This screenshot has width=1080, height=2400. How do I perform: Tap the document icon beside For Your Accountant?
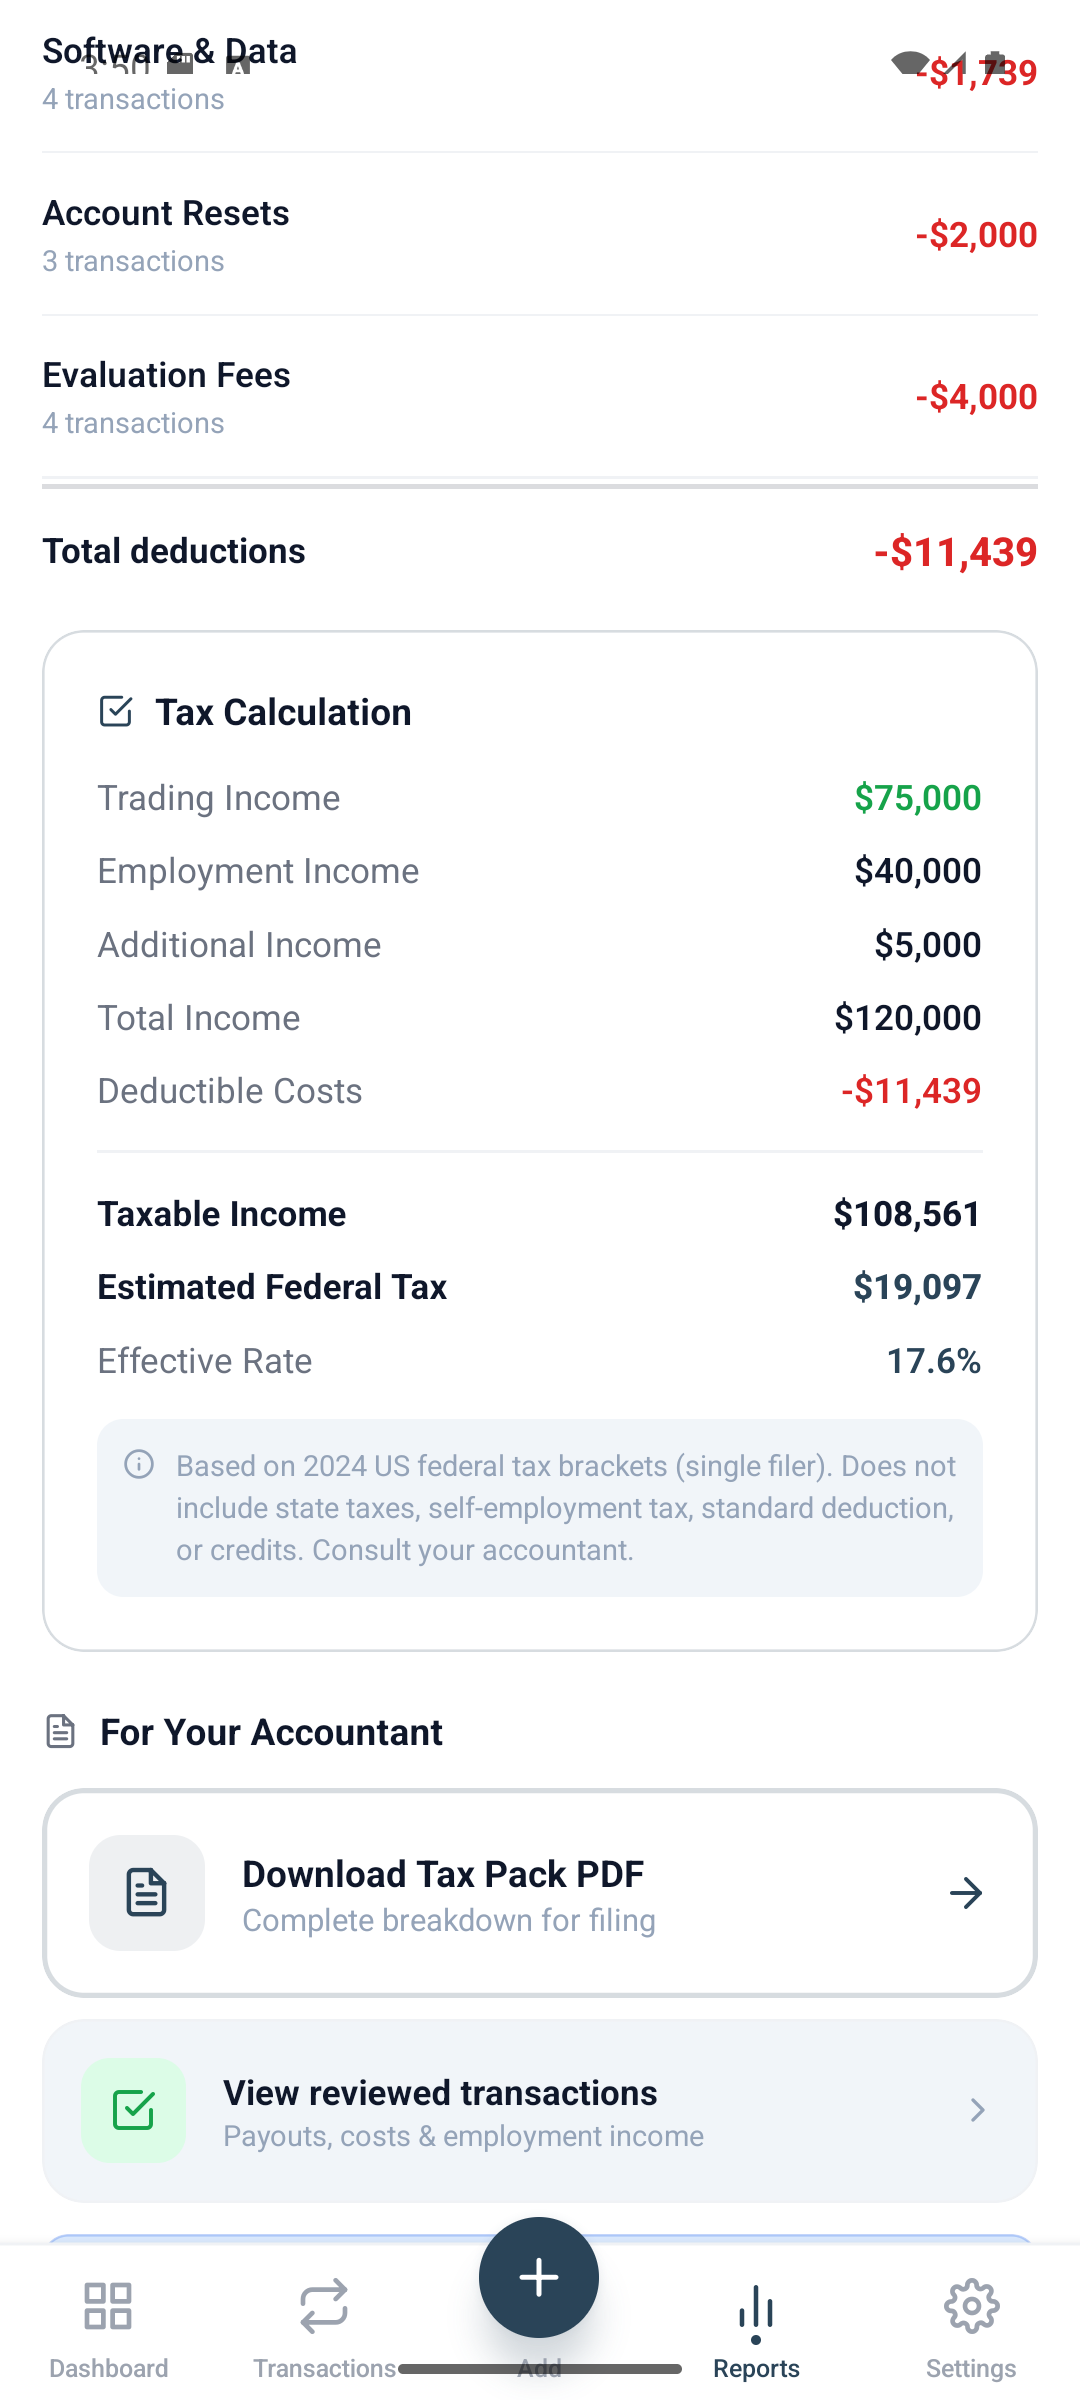coord(61,1731)
